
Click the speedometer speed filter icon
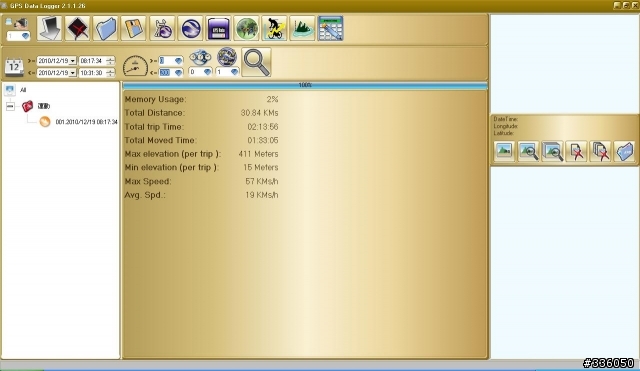(x=135, y=66)
